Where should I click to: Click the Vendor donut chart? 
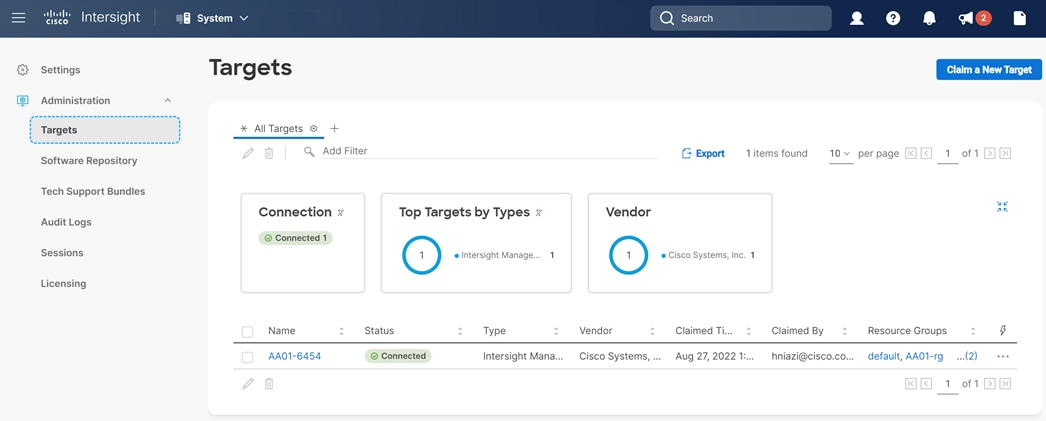coord(628,255)
